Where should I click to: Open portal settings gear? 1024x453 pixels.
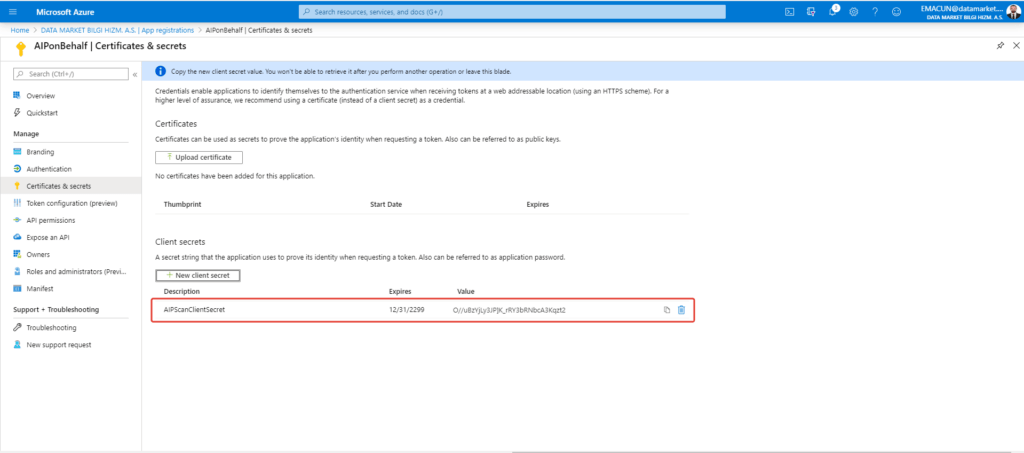pyautogui.click(x=854, y=12)
